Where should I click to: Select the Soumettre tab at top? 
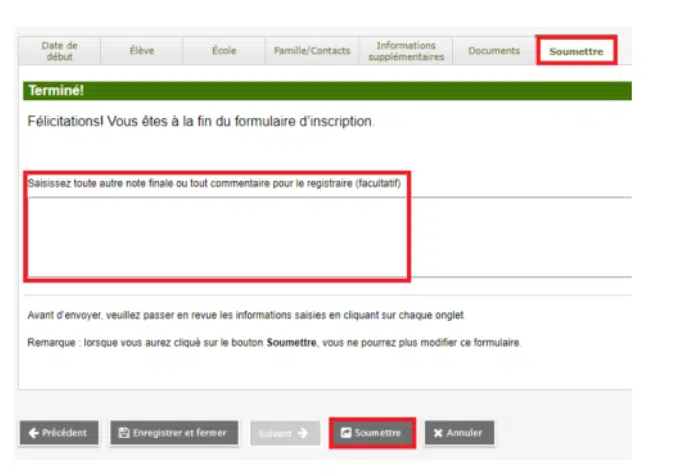(x=576, y=51)
